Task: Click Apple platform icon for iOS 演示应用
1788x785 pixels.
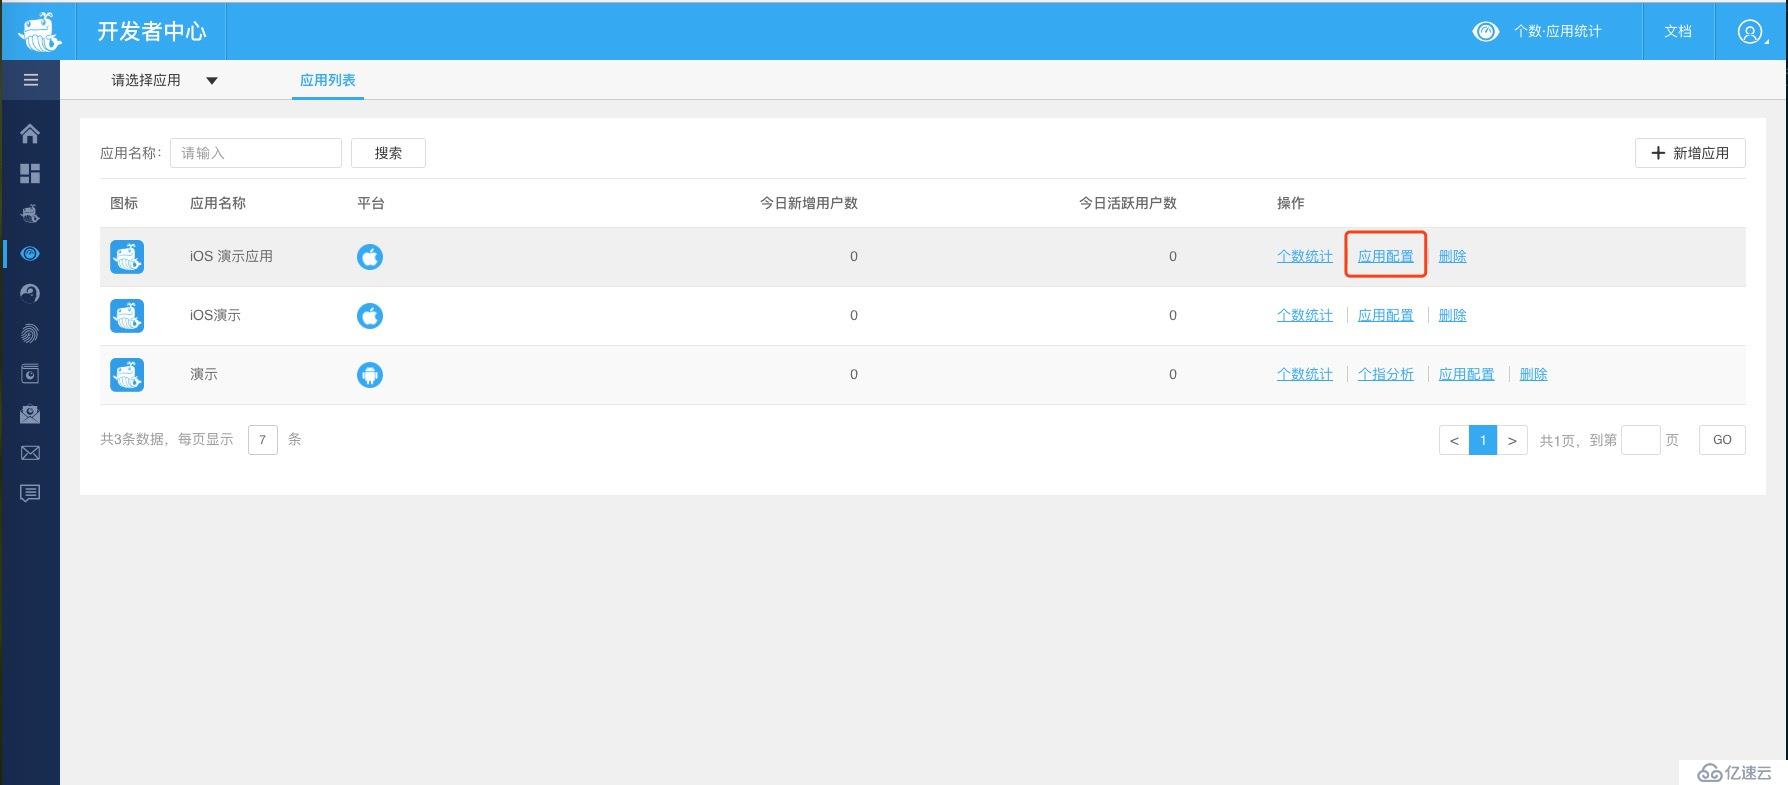Action: click(x=370, y=257)
